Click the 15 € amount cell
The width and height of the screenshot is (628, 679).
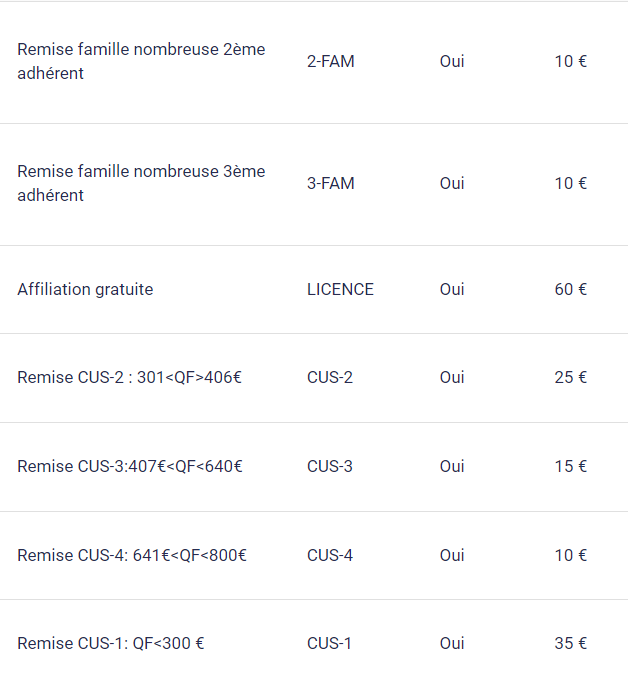570,467
